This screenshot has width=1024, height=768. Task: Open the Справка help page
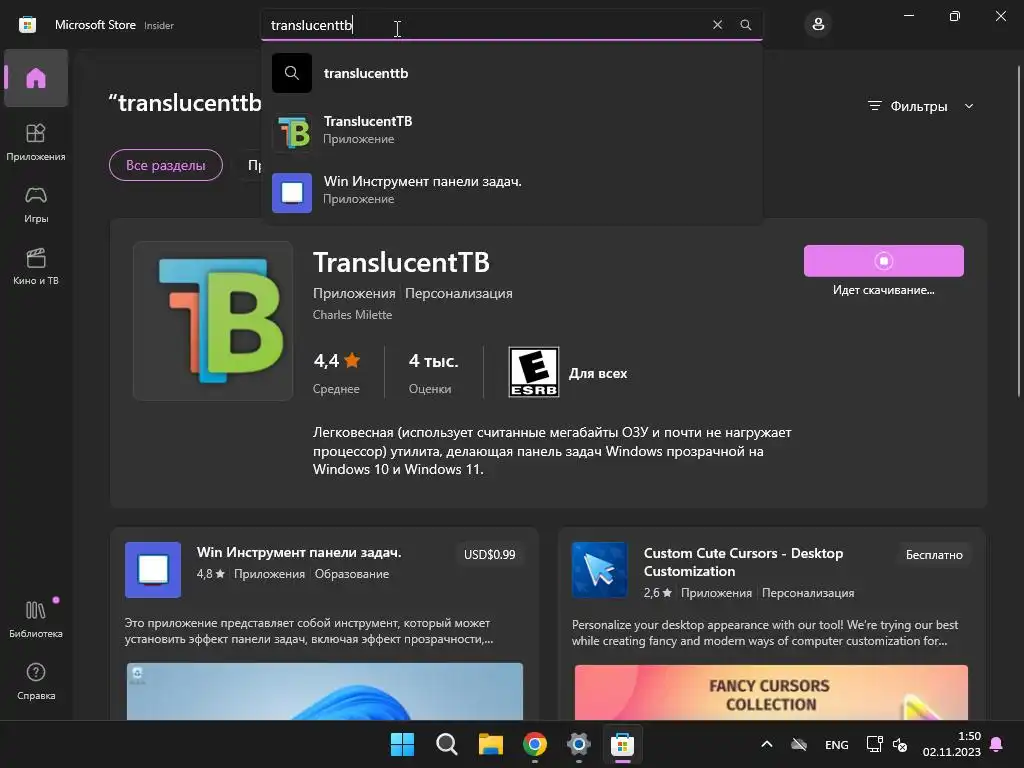36,681
